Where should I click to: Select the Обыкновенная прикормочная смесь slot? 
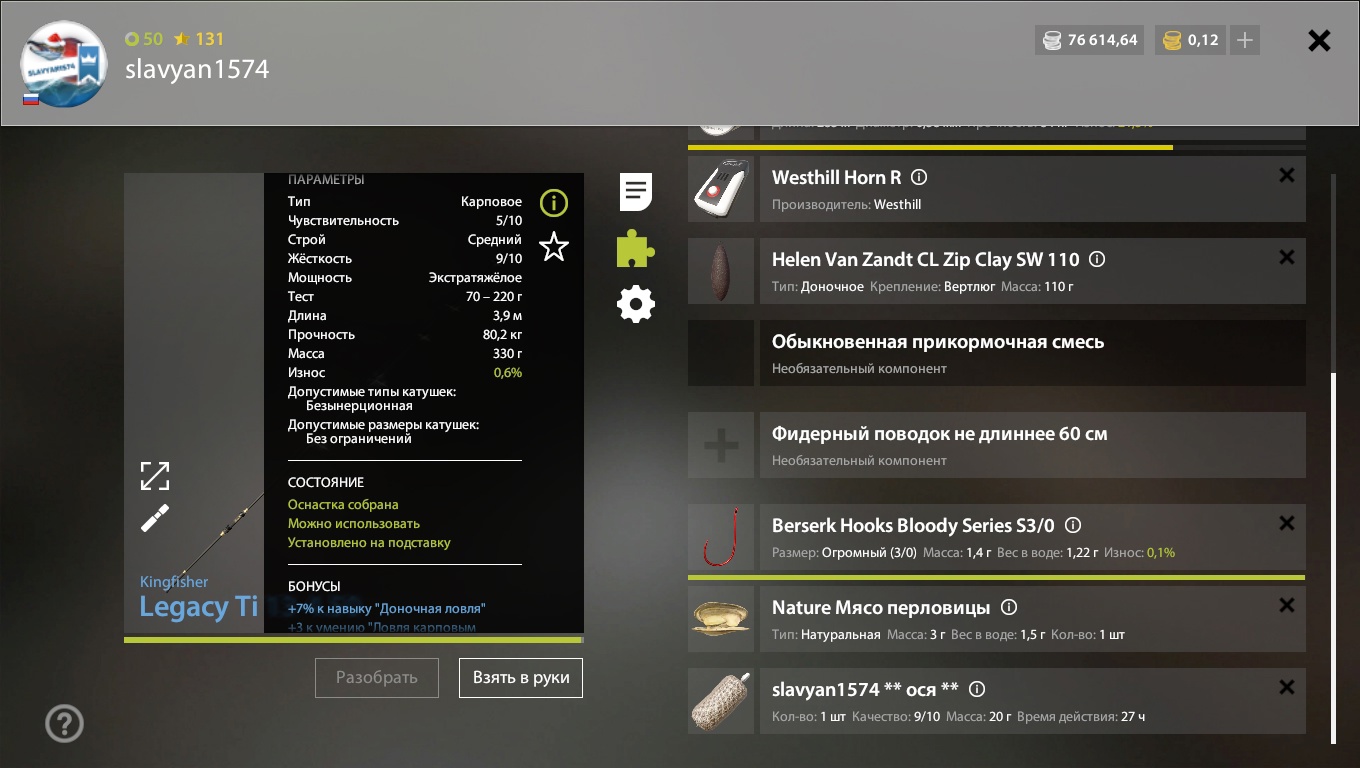[x=997, y=353]
